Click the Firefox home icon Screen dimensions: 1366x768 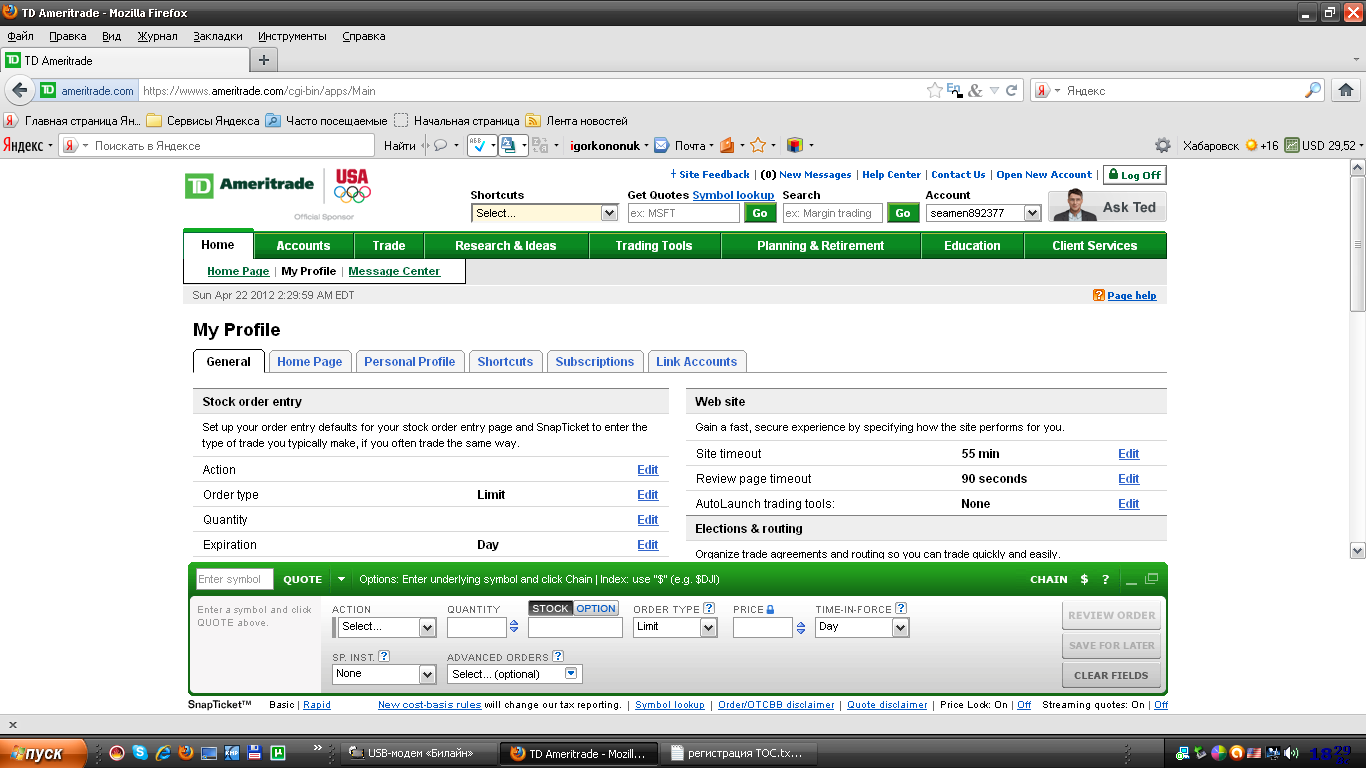tap(1345, 90)
